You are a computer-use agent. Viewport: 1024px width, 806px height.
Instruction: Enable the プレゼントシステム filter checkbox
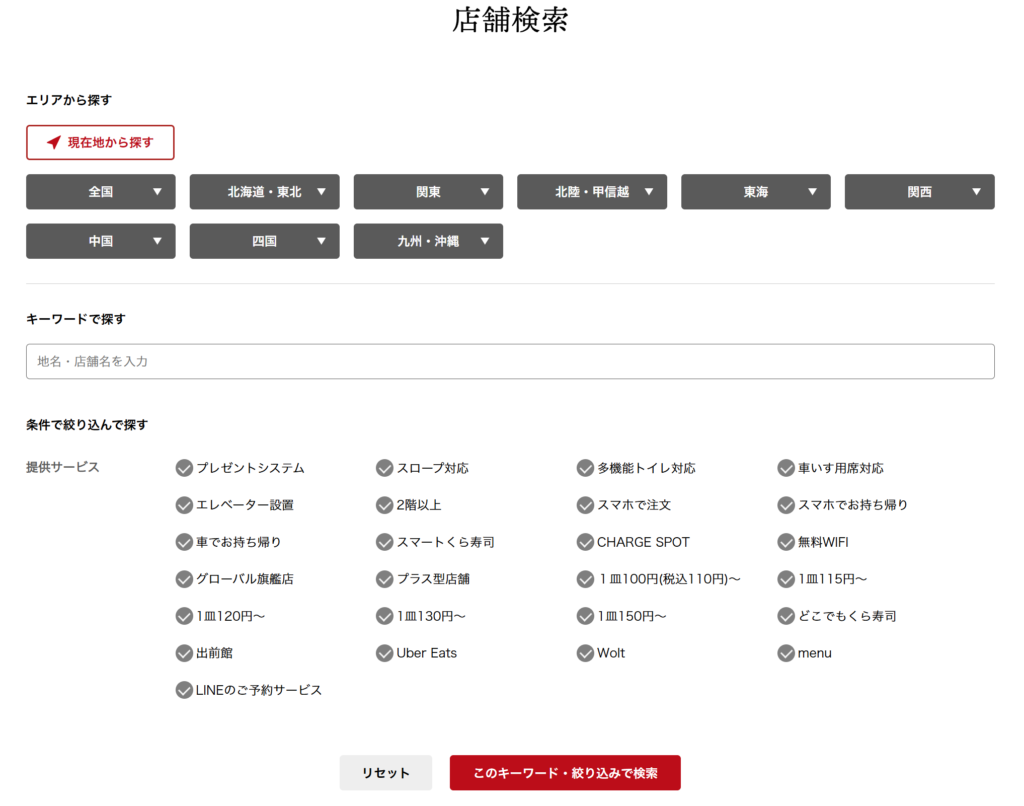(x=184, y=467)
